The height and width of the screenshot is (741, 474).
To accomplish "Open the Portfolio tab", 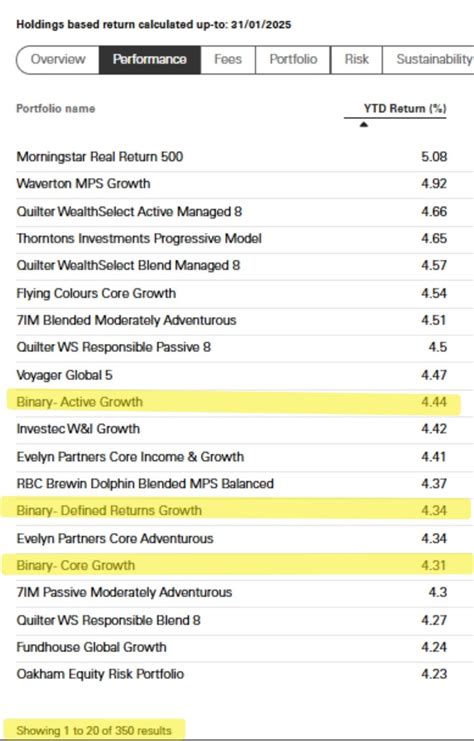I will 293,60.
